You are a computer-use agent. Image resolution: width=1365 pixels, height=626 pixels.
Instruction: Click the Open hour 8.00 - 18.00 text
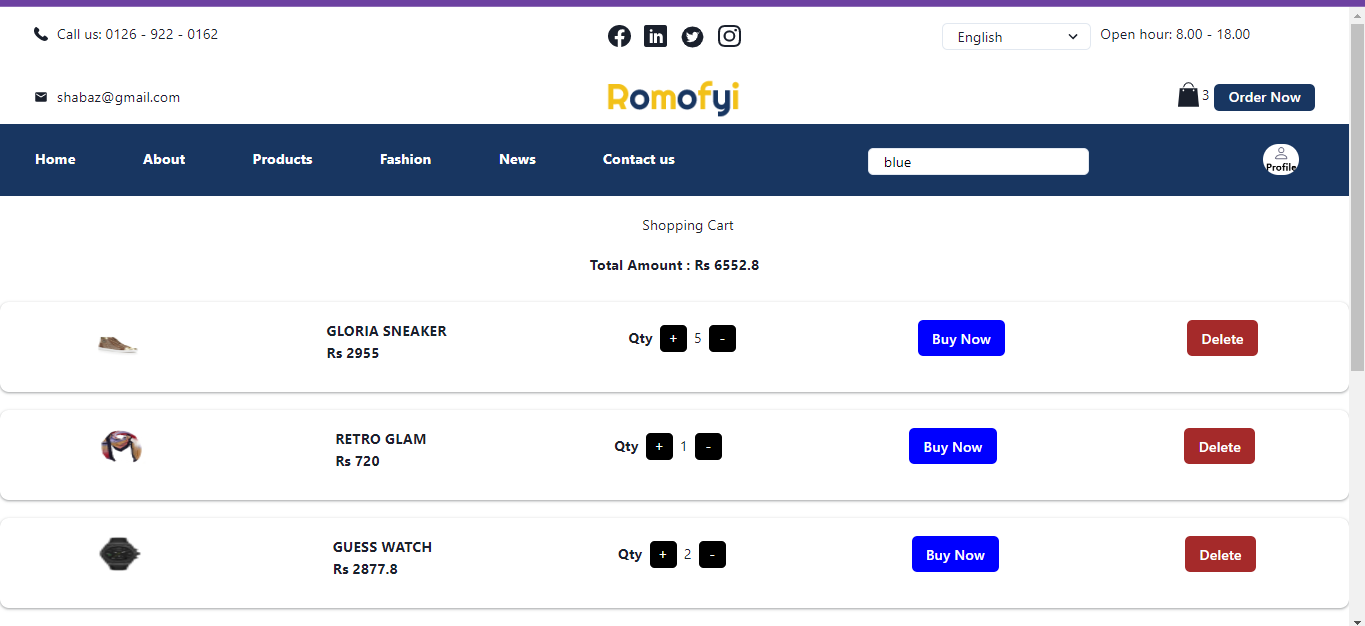point(1175,34)
